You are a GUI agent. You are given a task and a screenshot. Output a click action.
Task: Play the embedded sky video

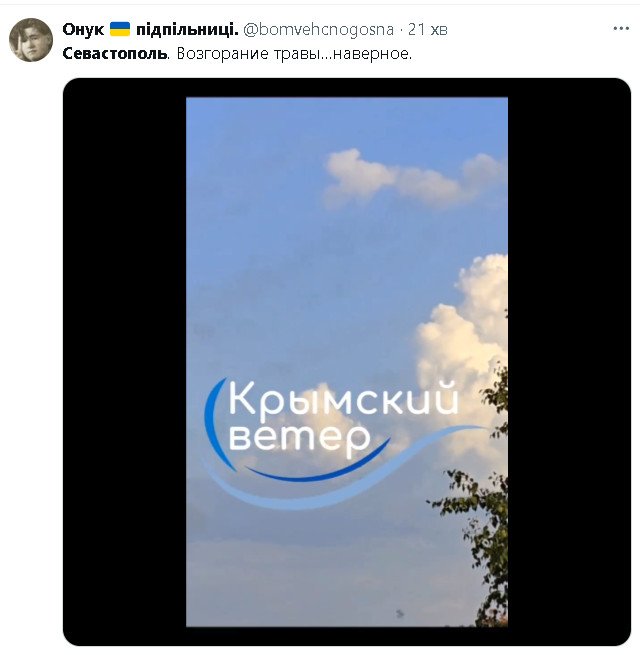(x=347, y=362)
